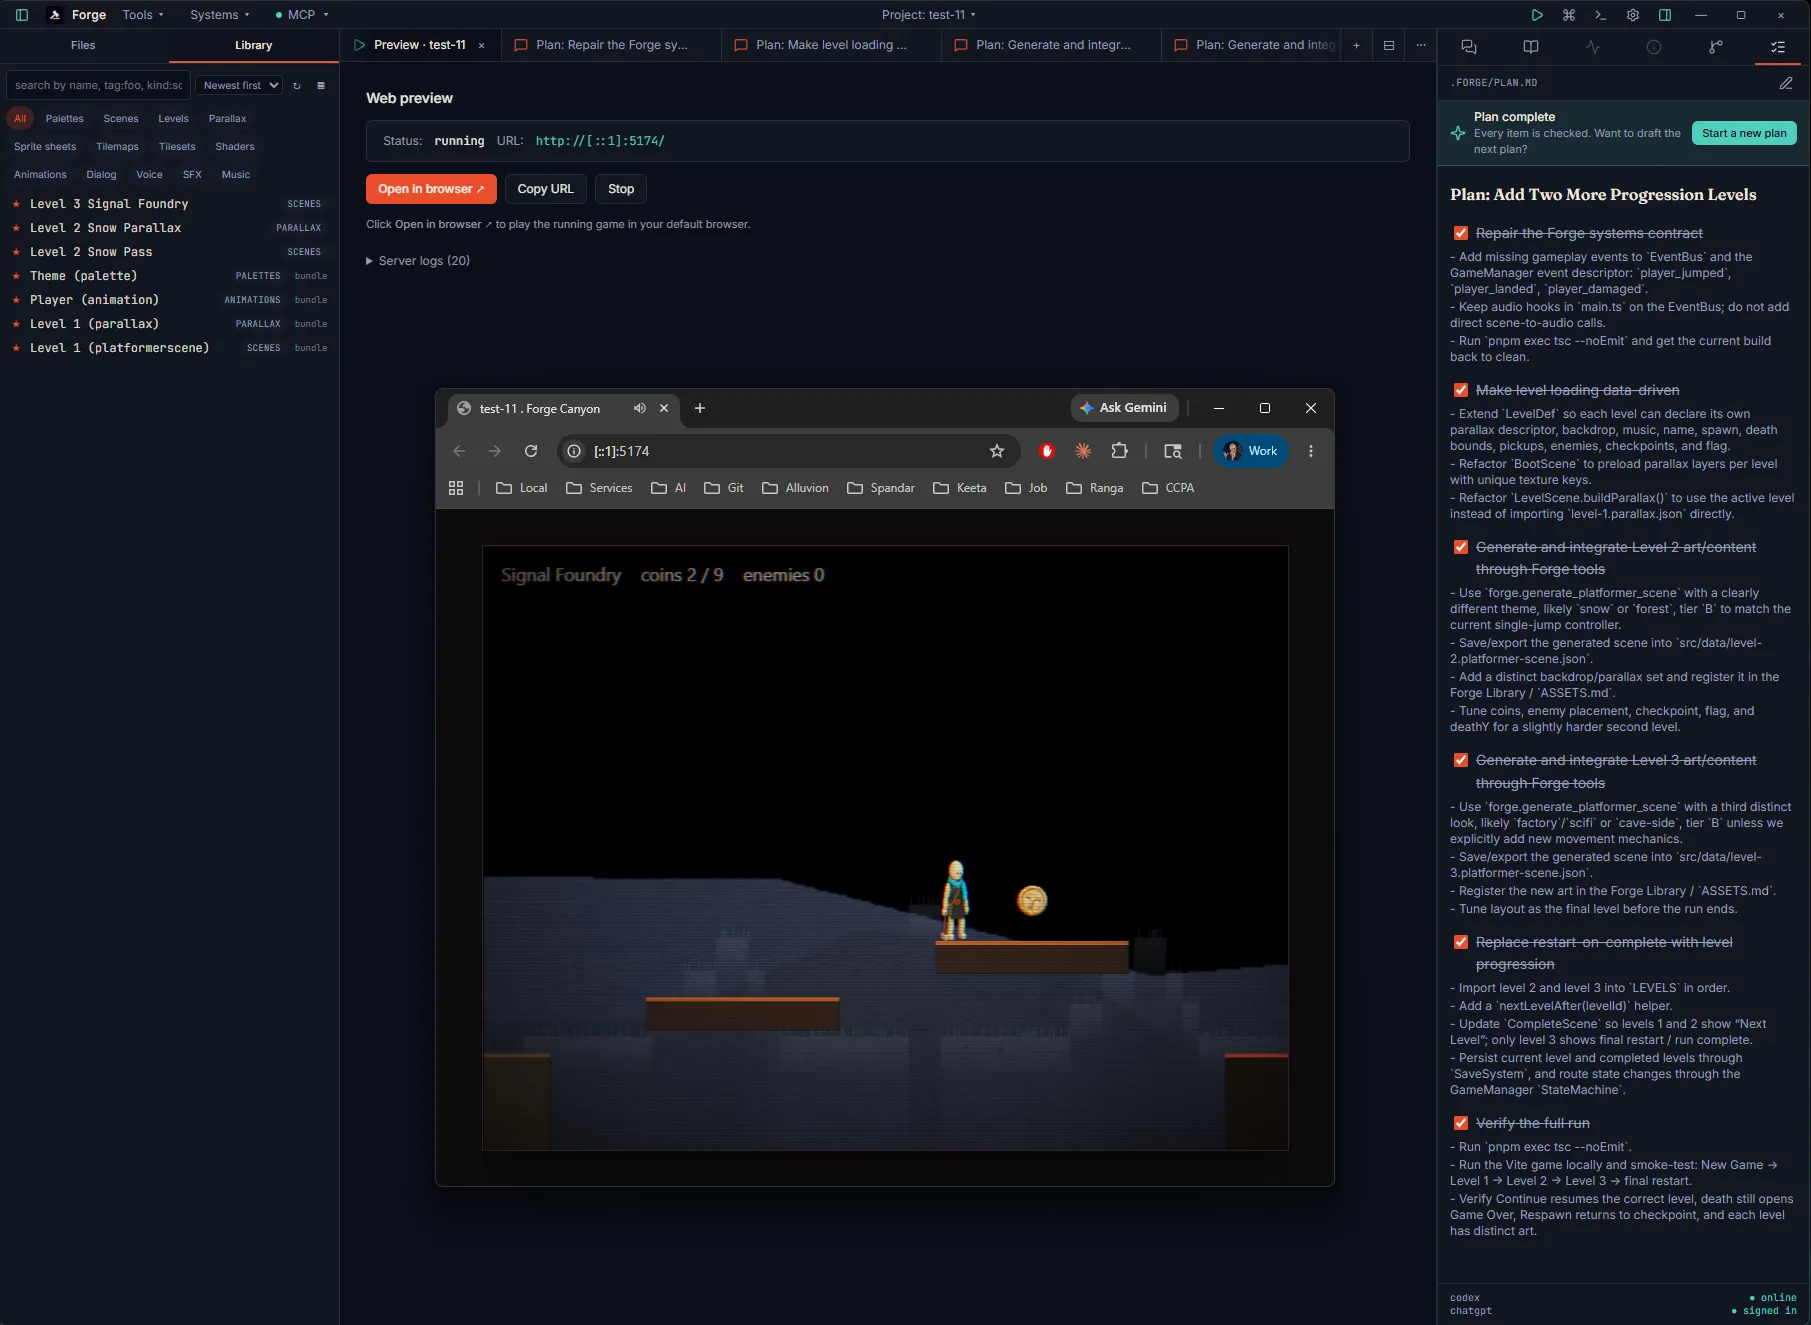Image resolution: width=1811 pixels, height=1325 pixels.
Task: Toggle the left sidebar panel icon
Action: pos(22,15)
